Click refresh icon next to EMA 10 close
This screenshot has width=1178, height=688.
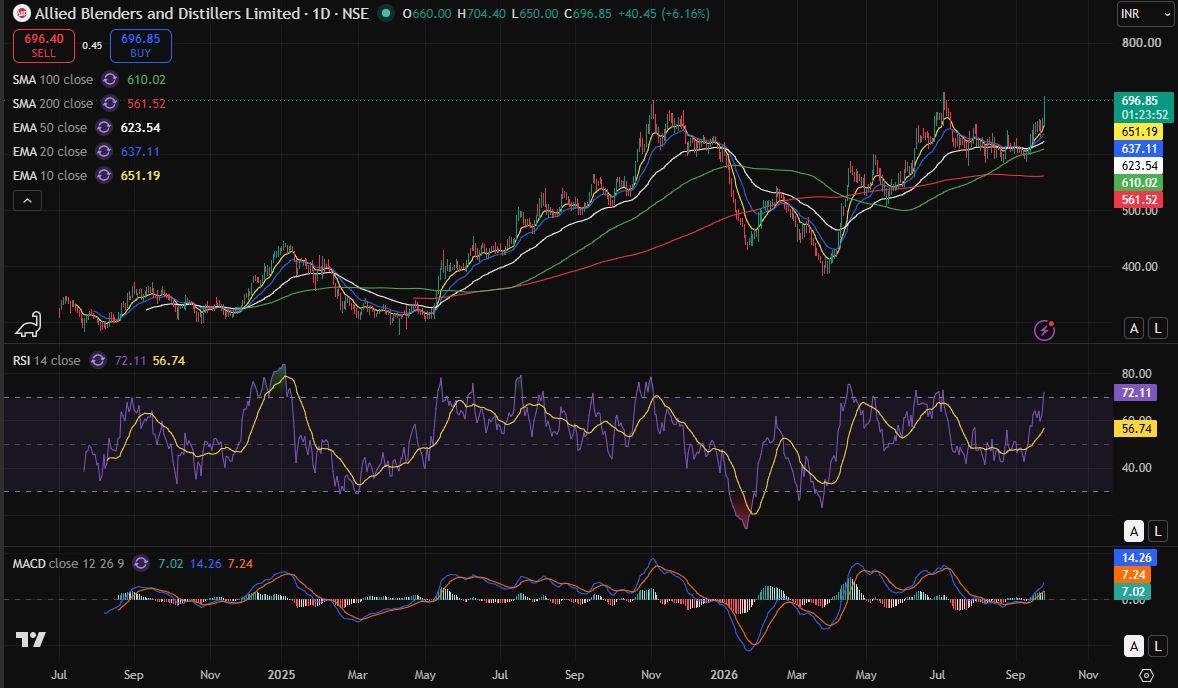104,176
